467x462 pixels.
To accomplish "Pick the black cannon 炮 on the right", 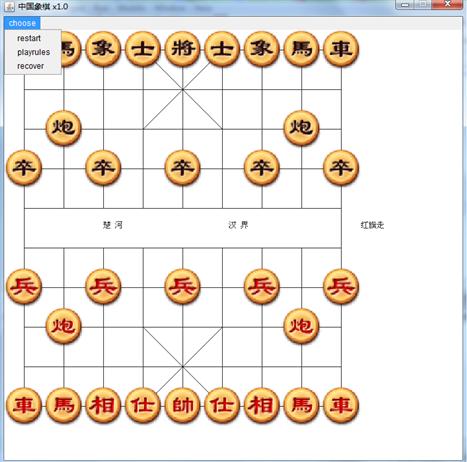I will (x=301, y=128).
